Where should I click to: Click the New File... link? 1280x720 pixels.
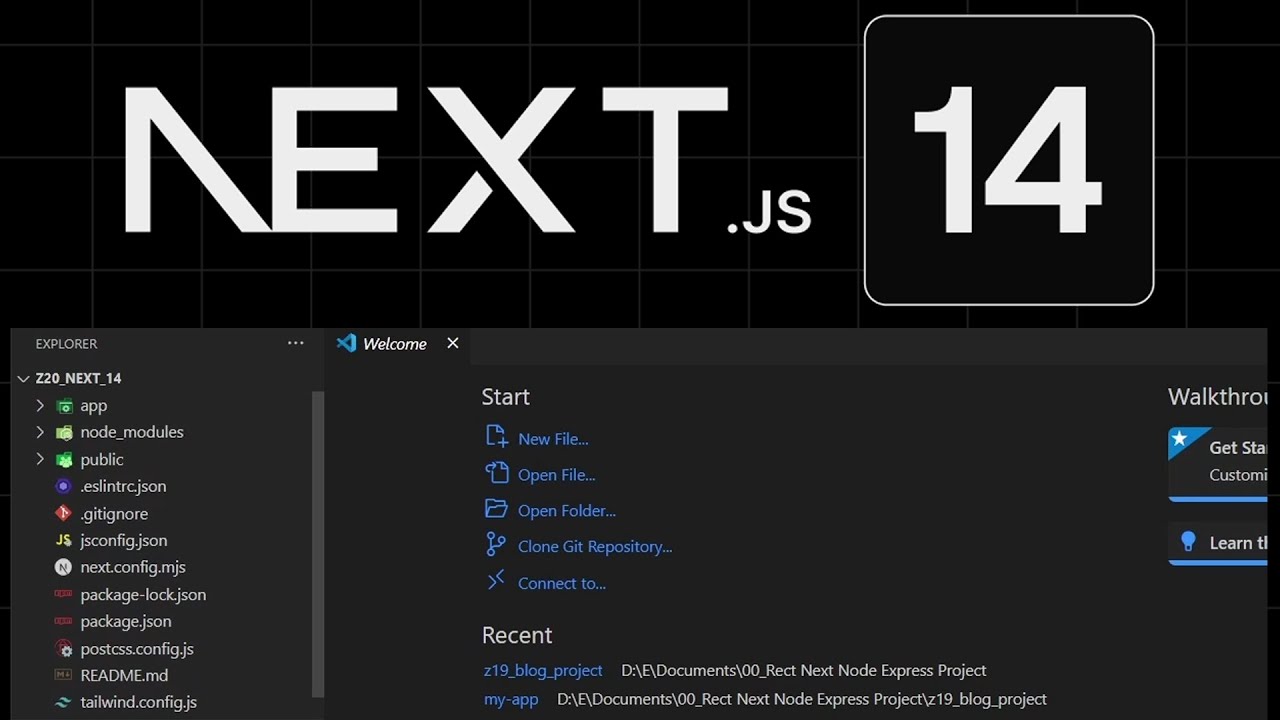[x=553, y=439]
